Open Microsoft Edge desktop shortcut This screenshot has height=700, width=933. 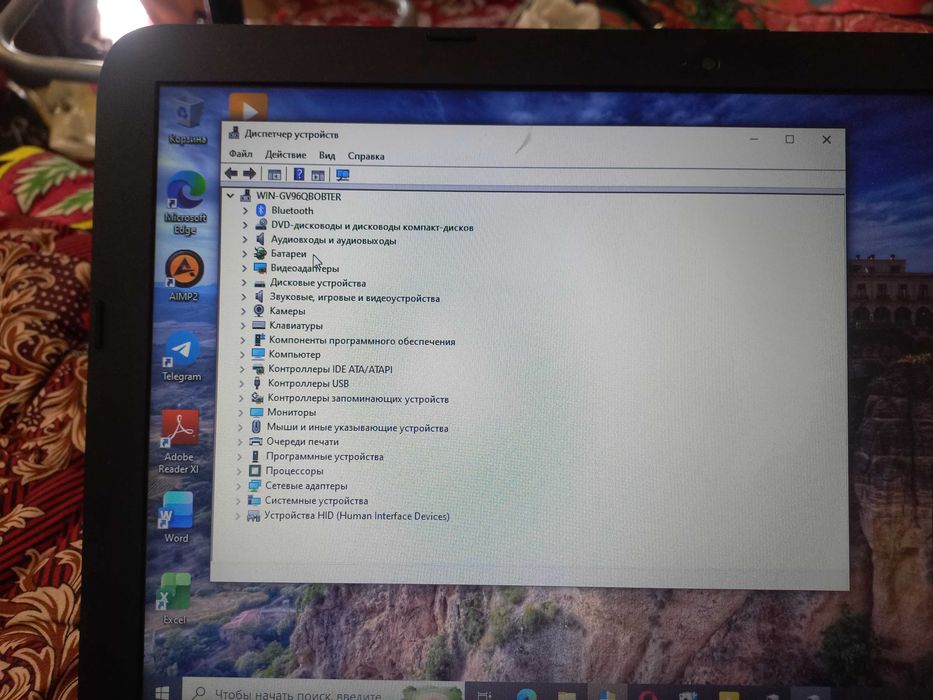[x=185, y=203]
